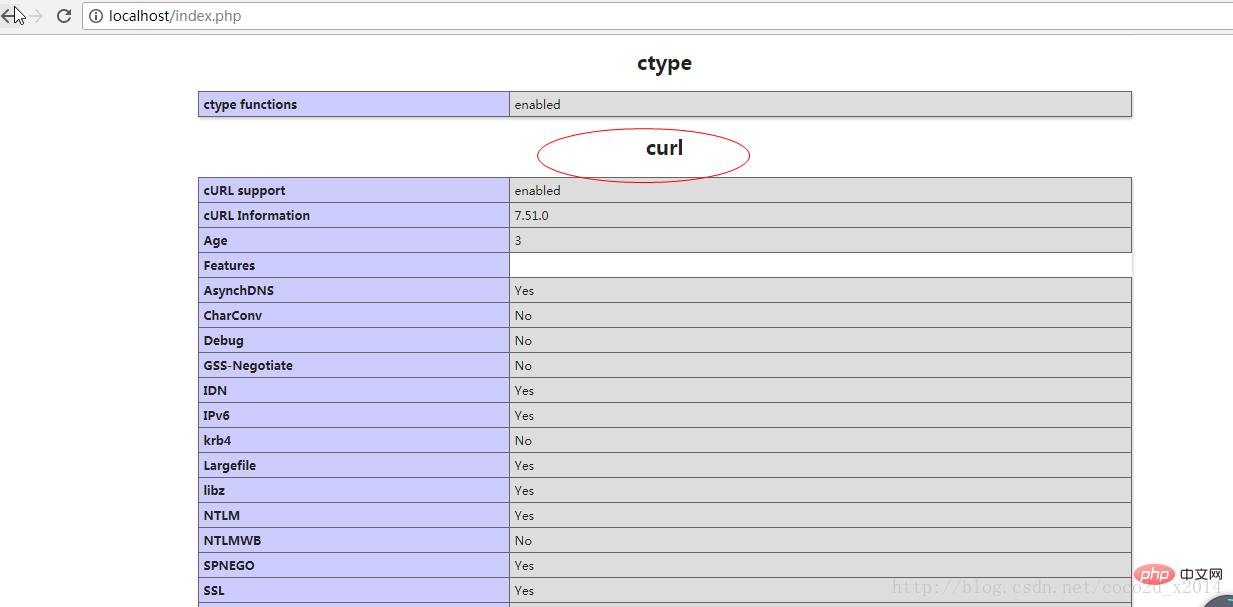1233x607 pixels.
Task: Click the 'Debug' label cell
Action: [354, 340]
